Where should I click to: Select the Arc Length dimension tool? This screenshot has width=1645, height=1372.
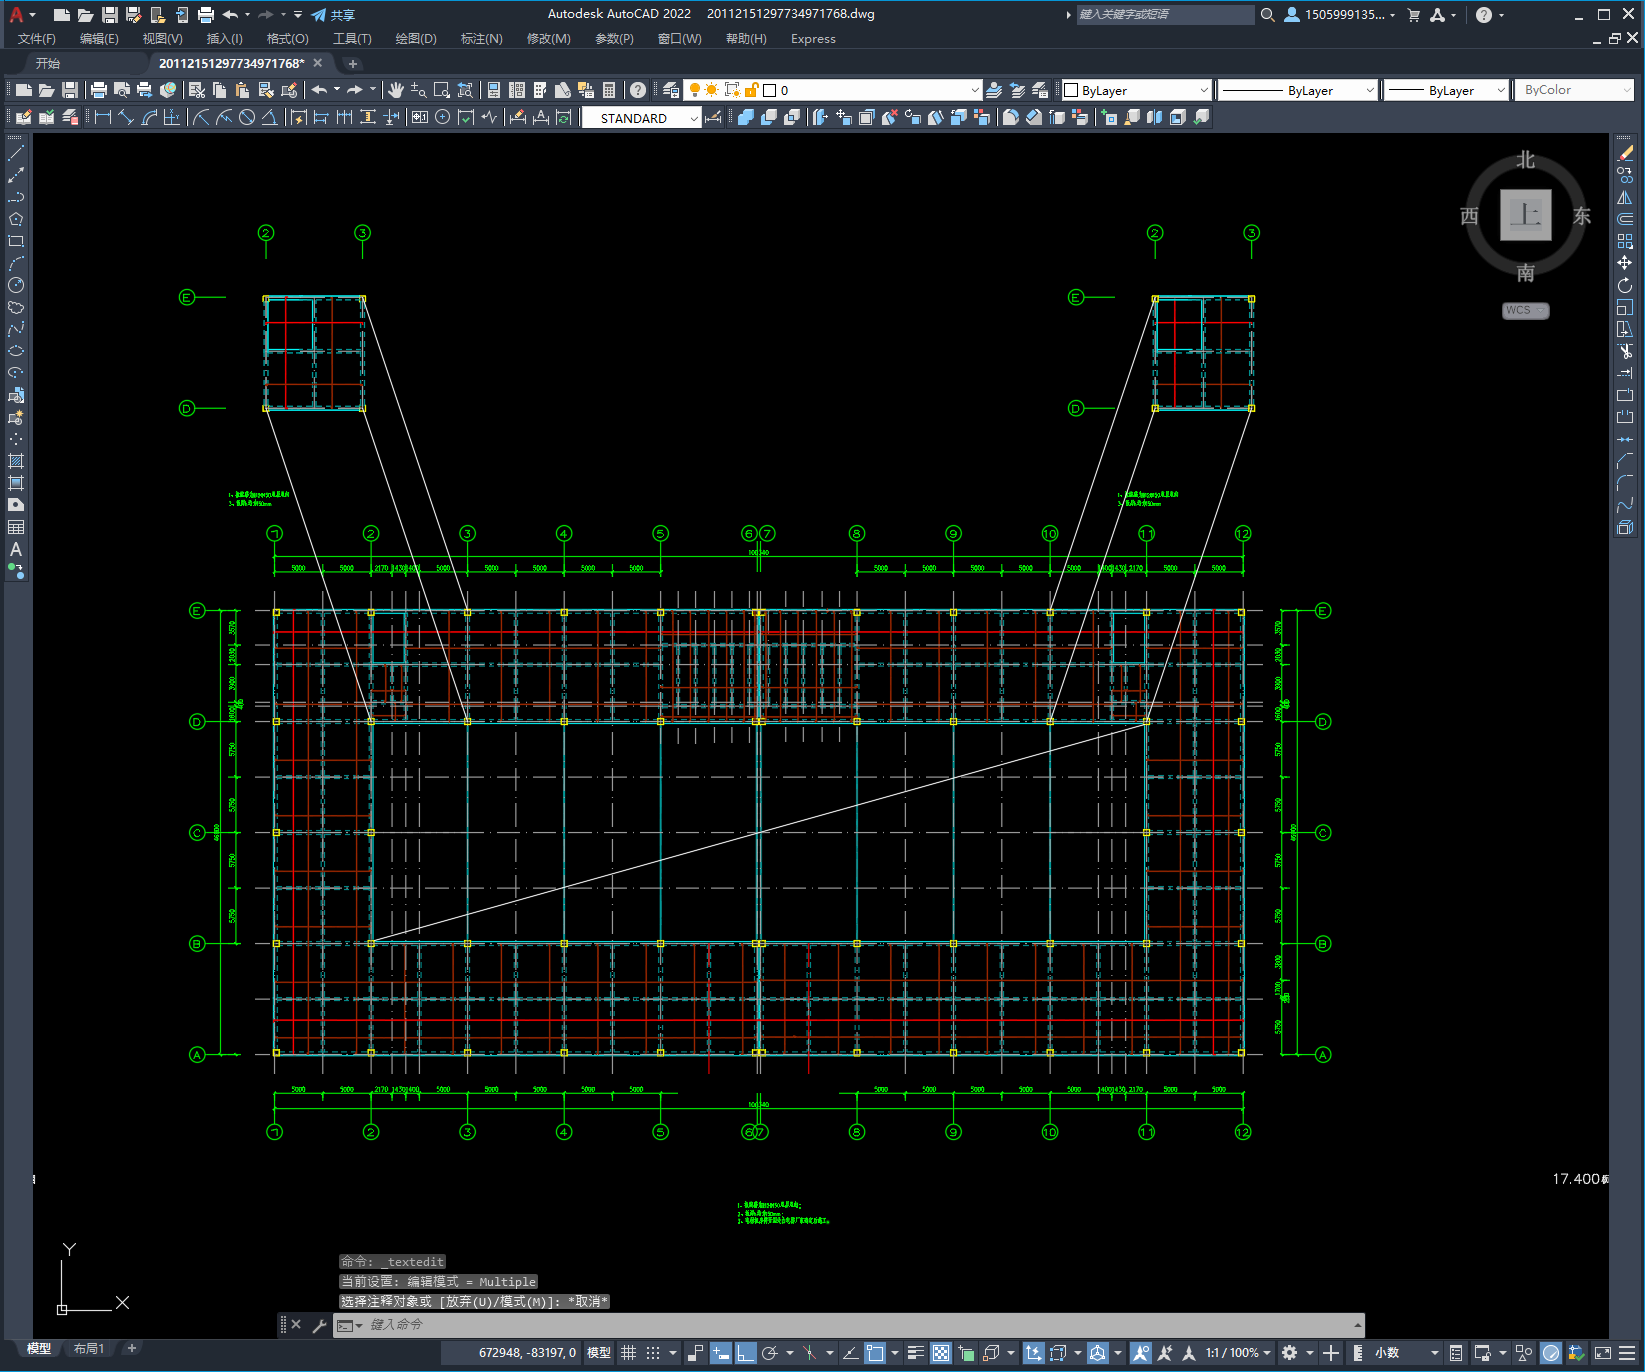click(149, 117)
